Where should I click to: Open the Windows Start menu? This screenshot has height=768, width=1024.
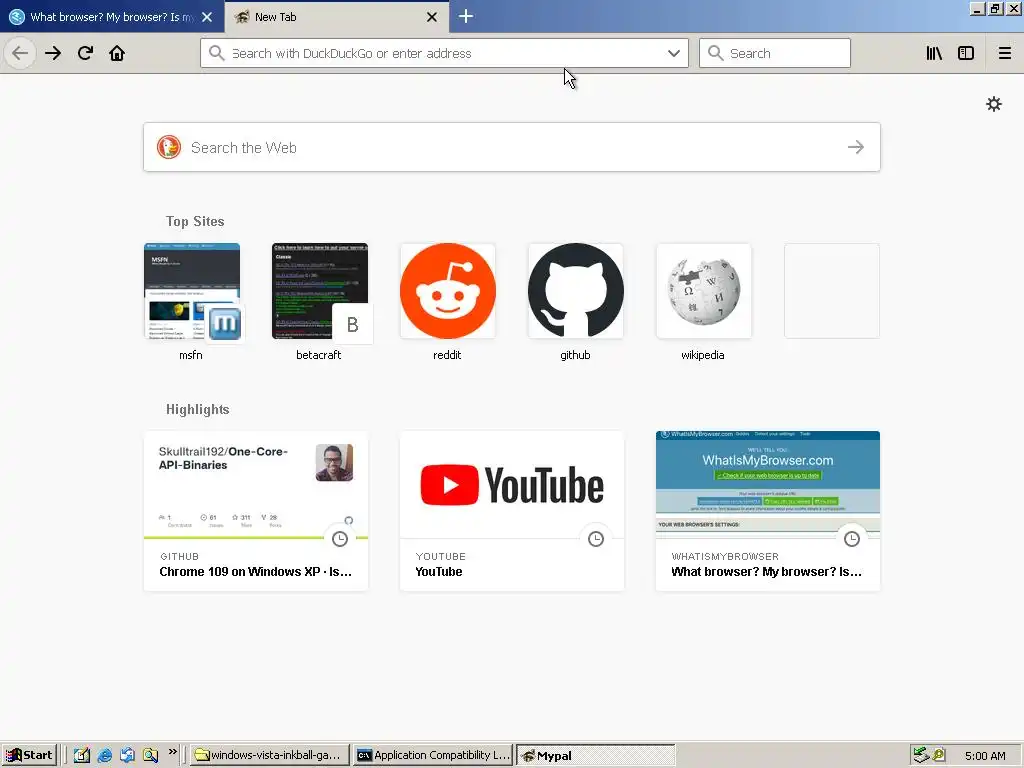click(x=29, y=755)
